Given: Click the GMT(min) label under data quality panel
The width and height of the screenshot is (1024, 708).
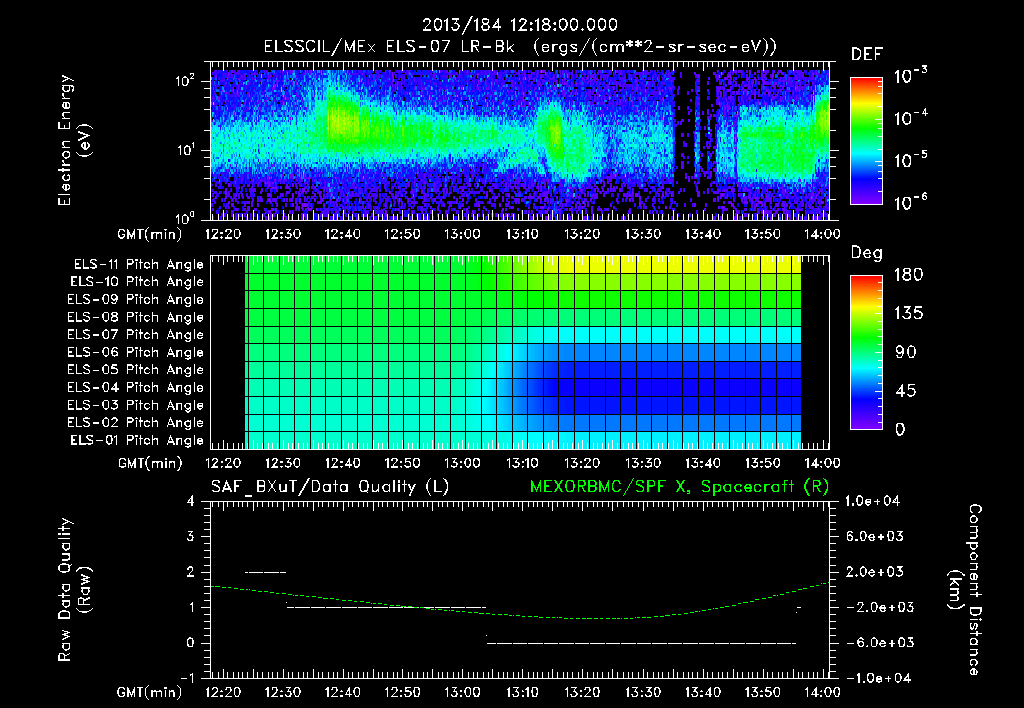Looking at the screenshot, I should click(x=150, y=692).
